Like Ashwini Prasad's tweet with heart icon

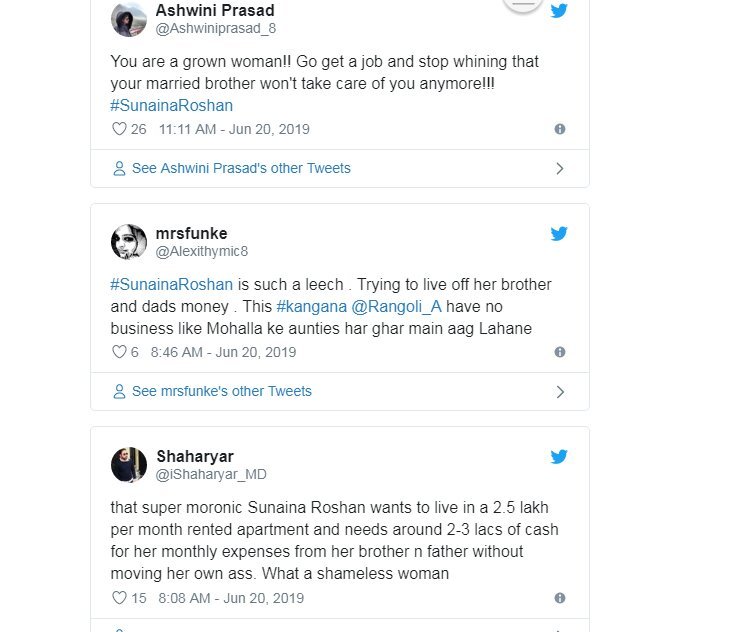coord(119,129)
